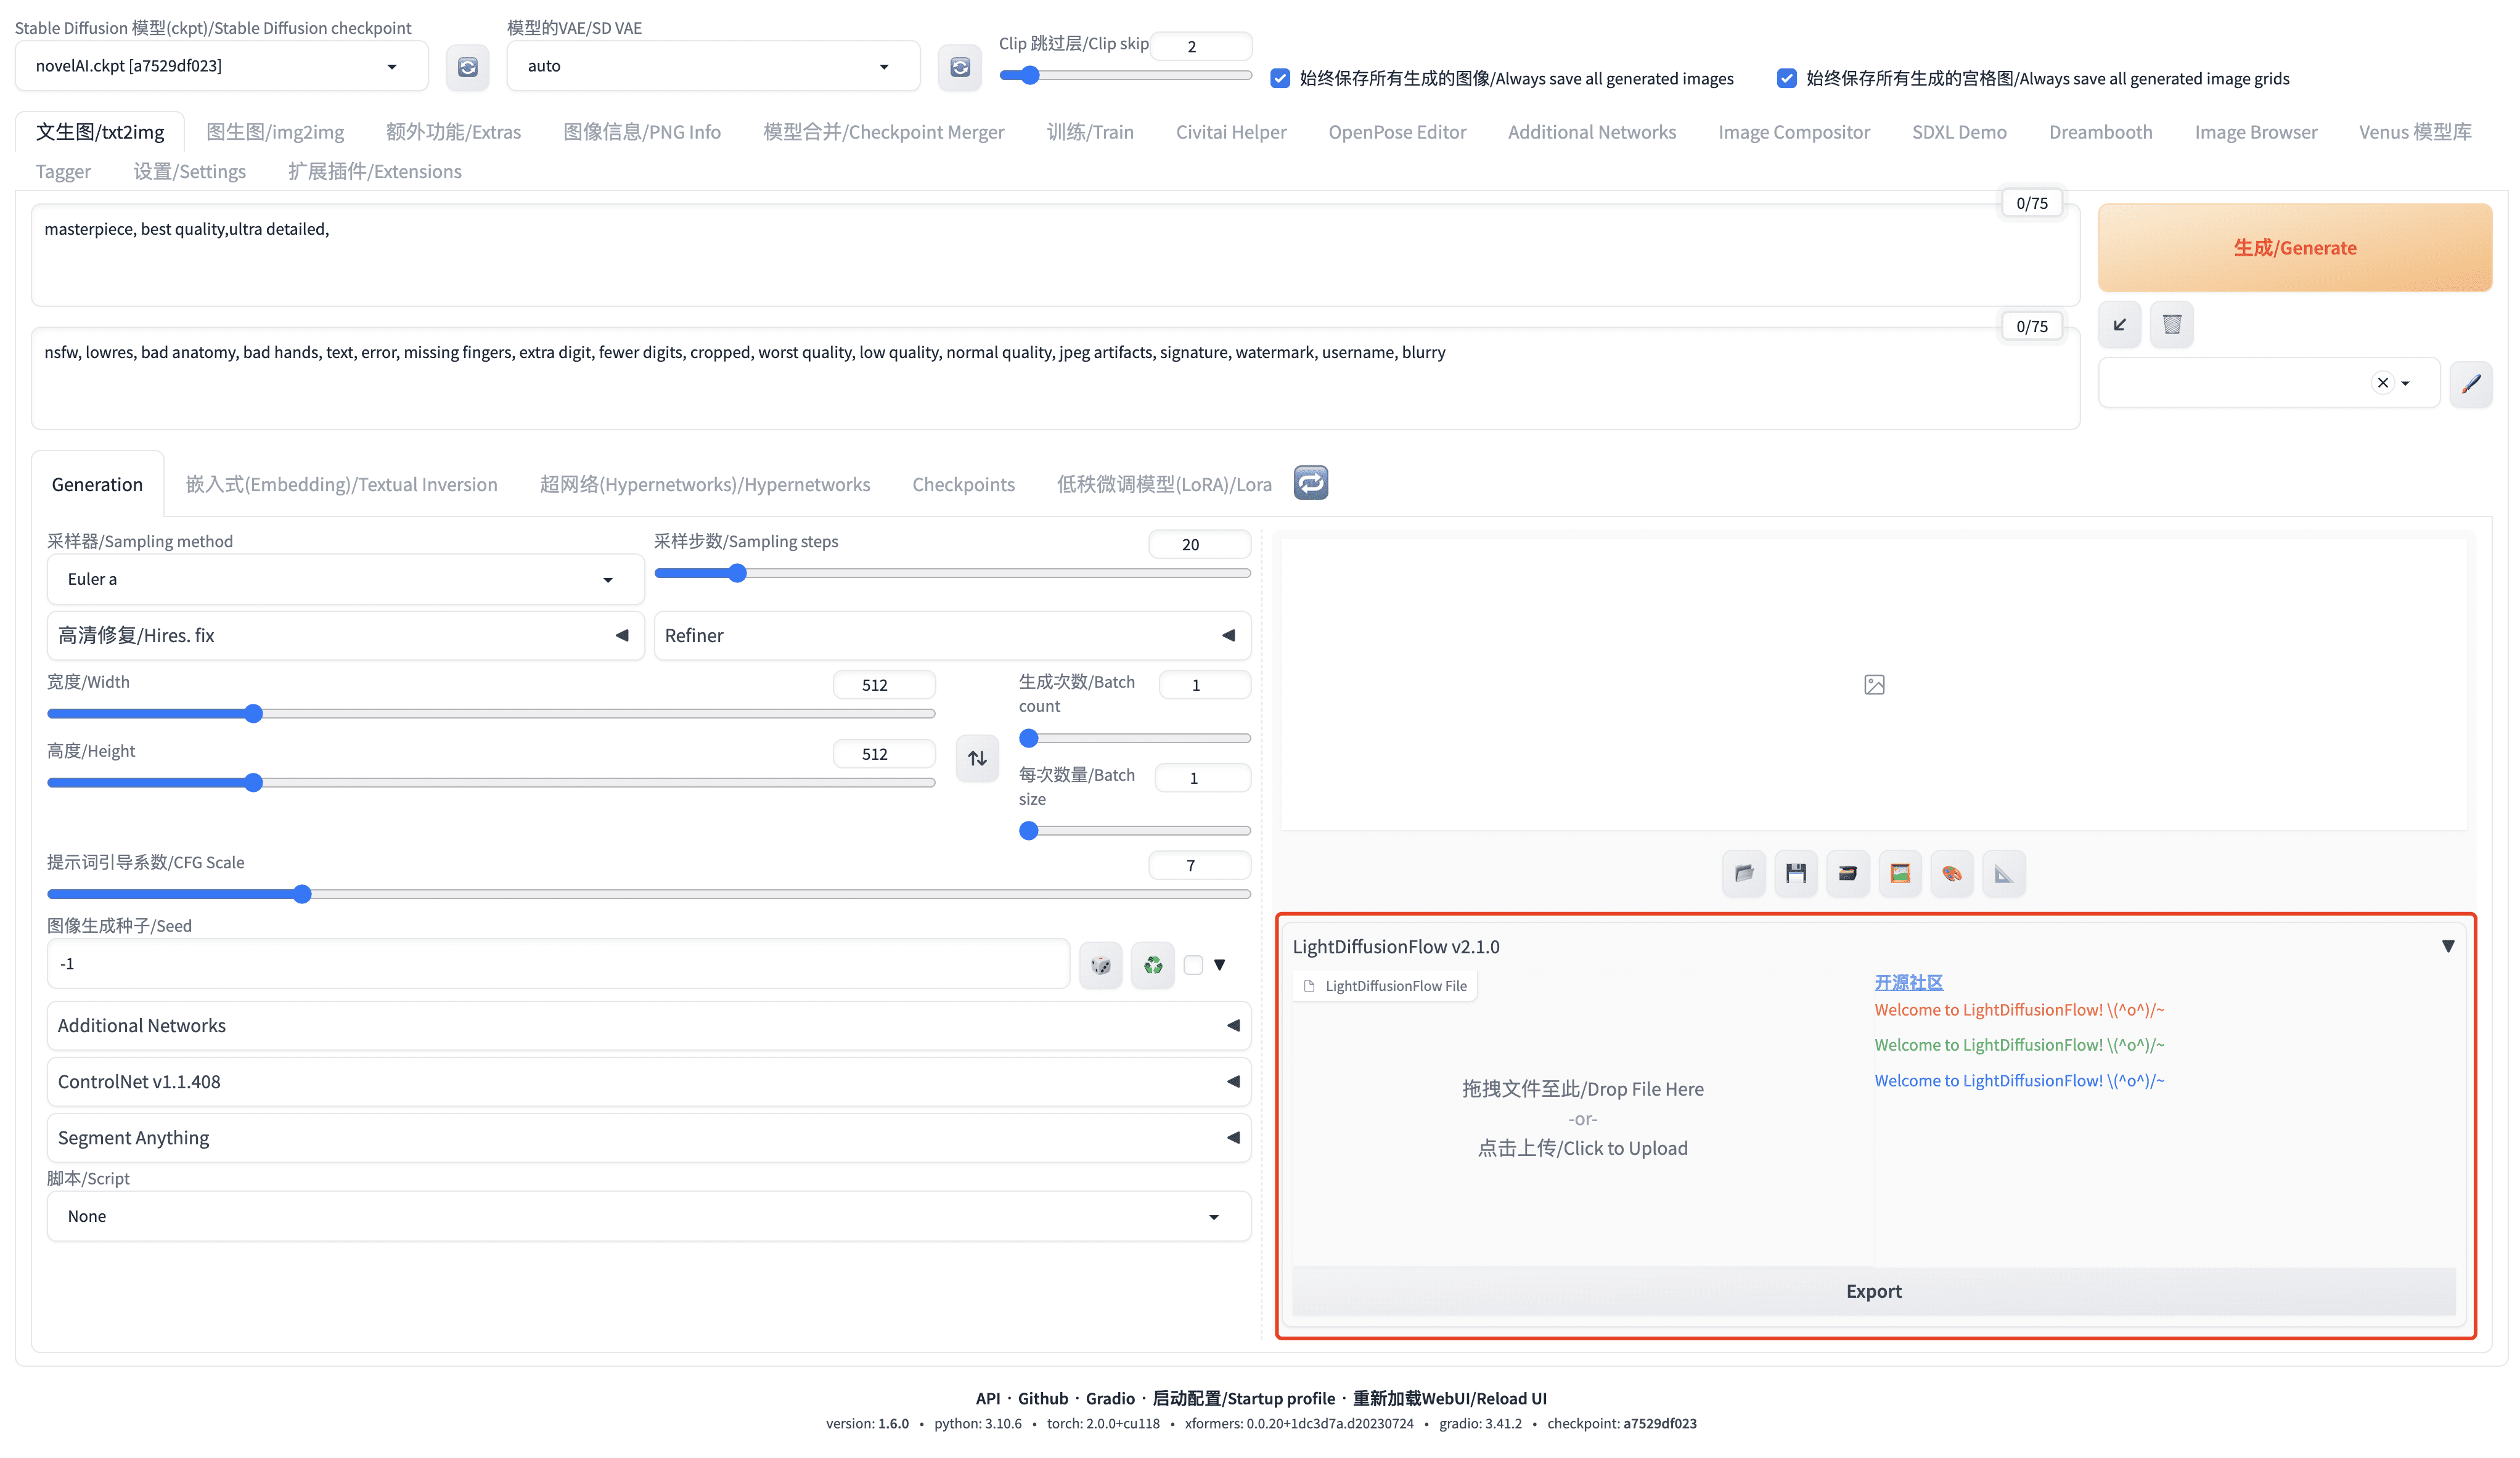Send image to extras ruler icon
2520x1458 pixels.
tap(2003, 873)
